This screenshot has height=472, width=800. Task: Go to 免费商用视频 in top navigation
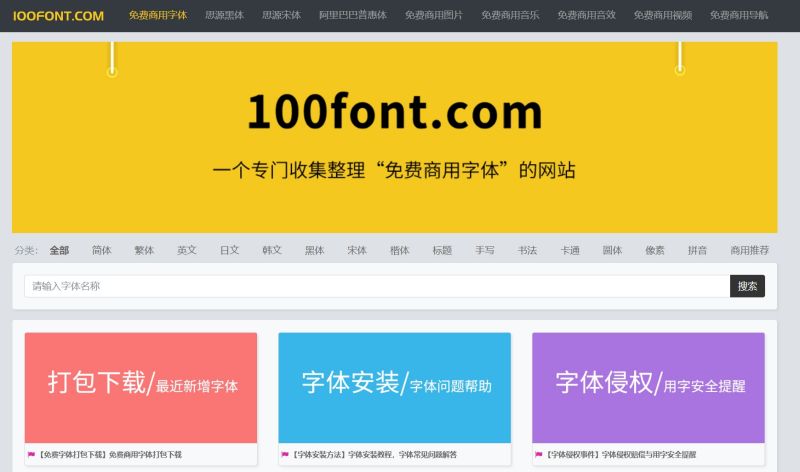coord(663,15)
